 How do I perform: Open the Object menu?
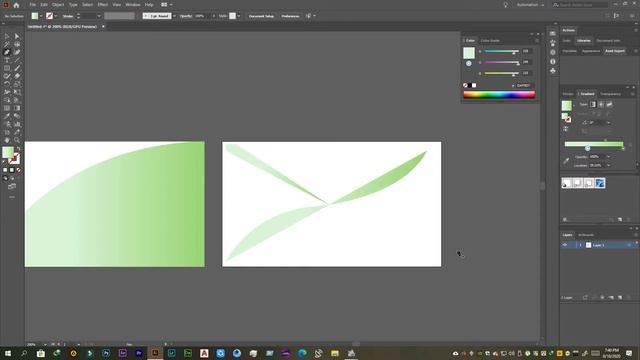pos(58,5)
